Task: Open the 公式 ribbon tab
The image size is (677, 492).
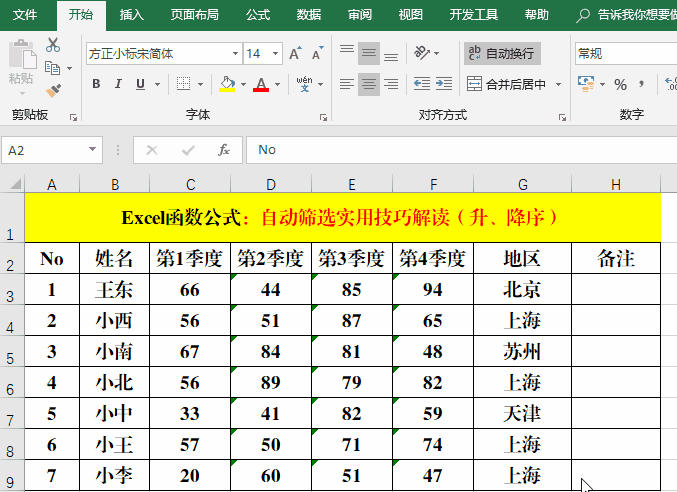Action: tap(257, 15)
